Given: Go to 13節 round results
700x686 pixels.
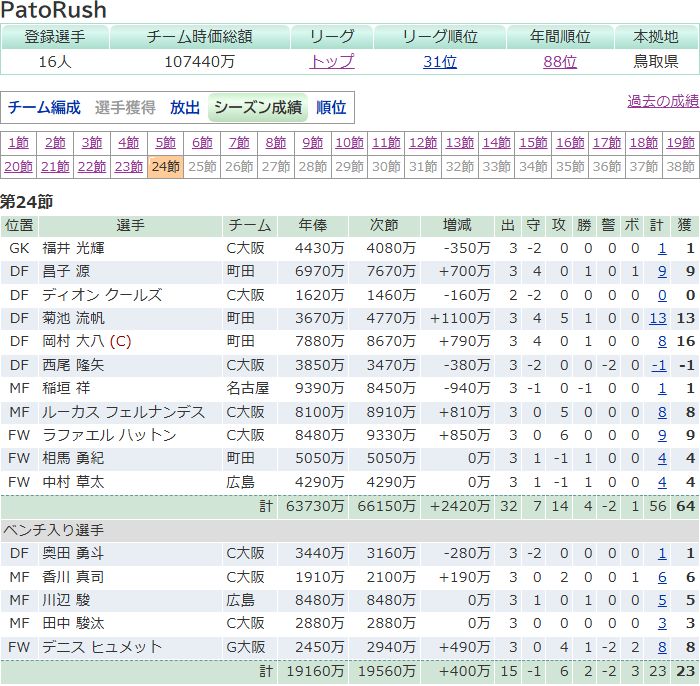Looking at the screenshot, I should pyautogui.click(x=459, y=143).
